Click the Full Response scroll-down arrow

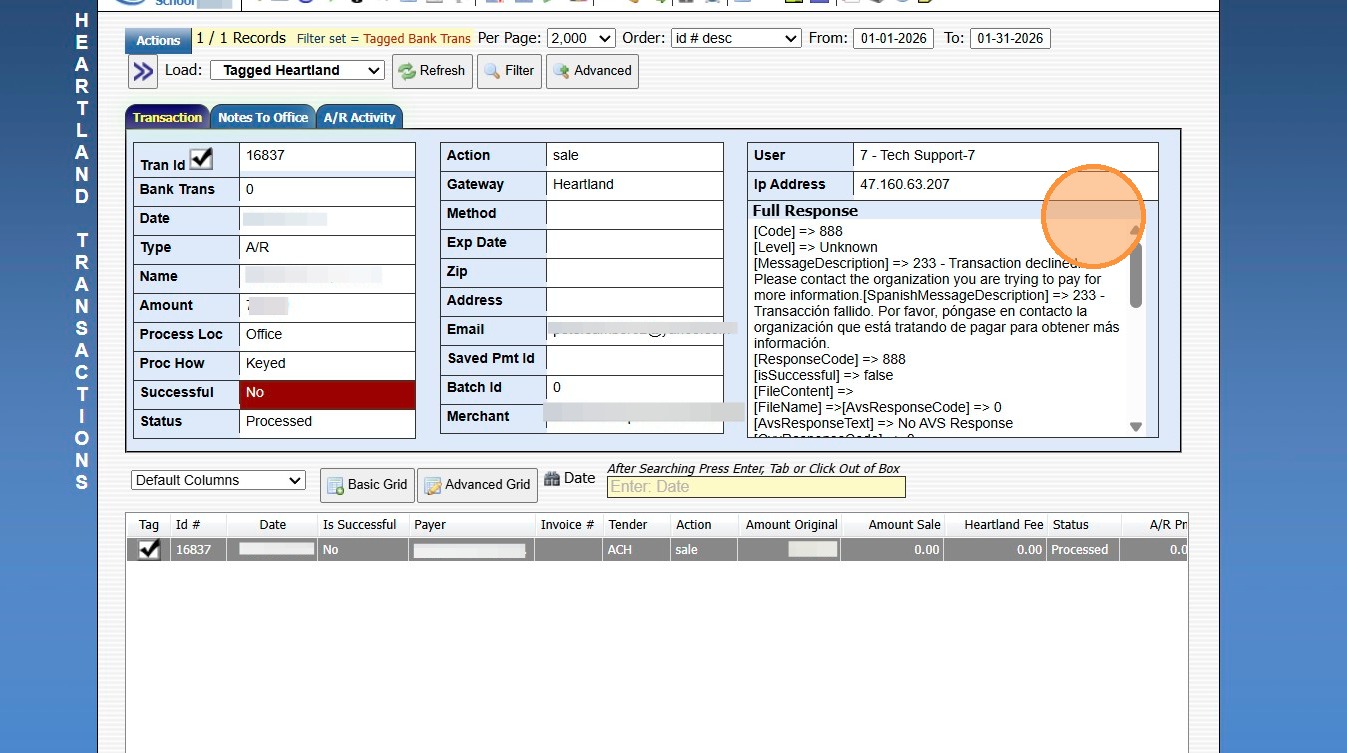tap(1135, 427)
